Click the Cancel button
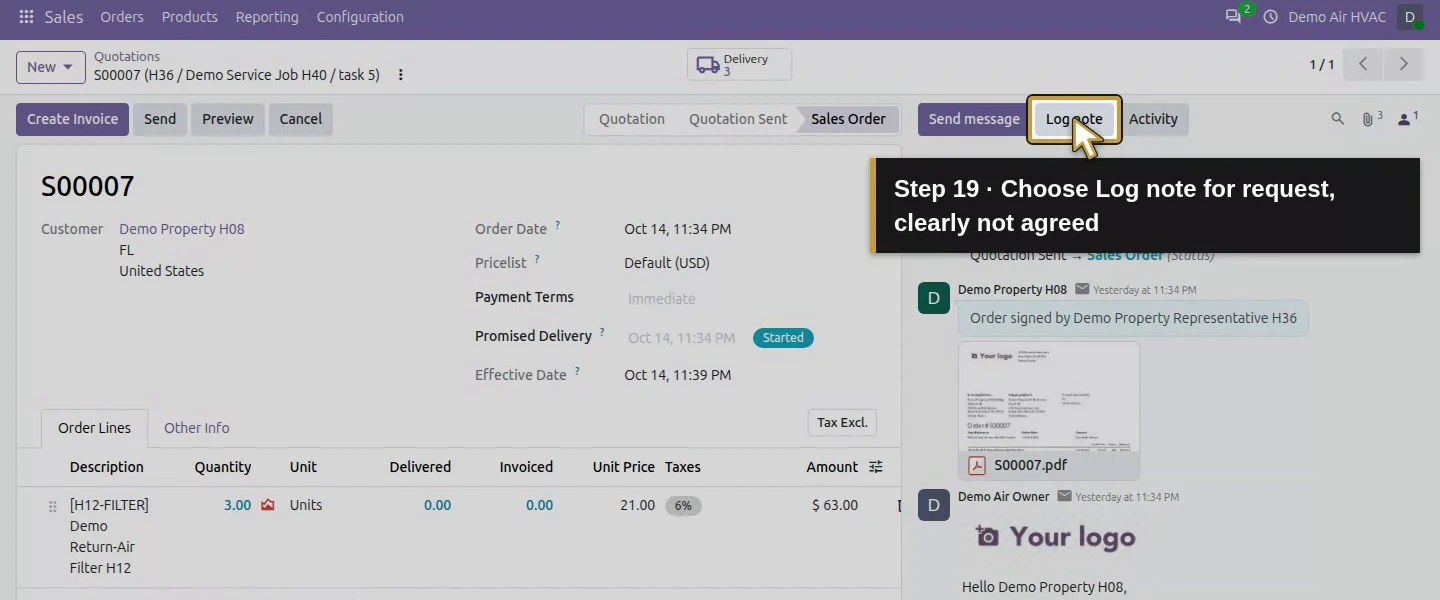Screen dimensions: 1440x600 pyautogui.click(x=301, y=119)
